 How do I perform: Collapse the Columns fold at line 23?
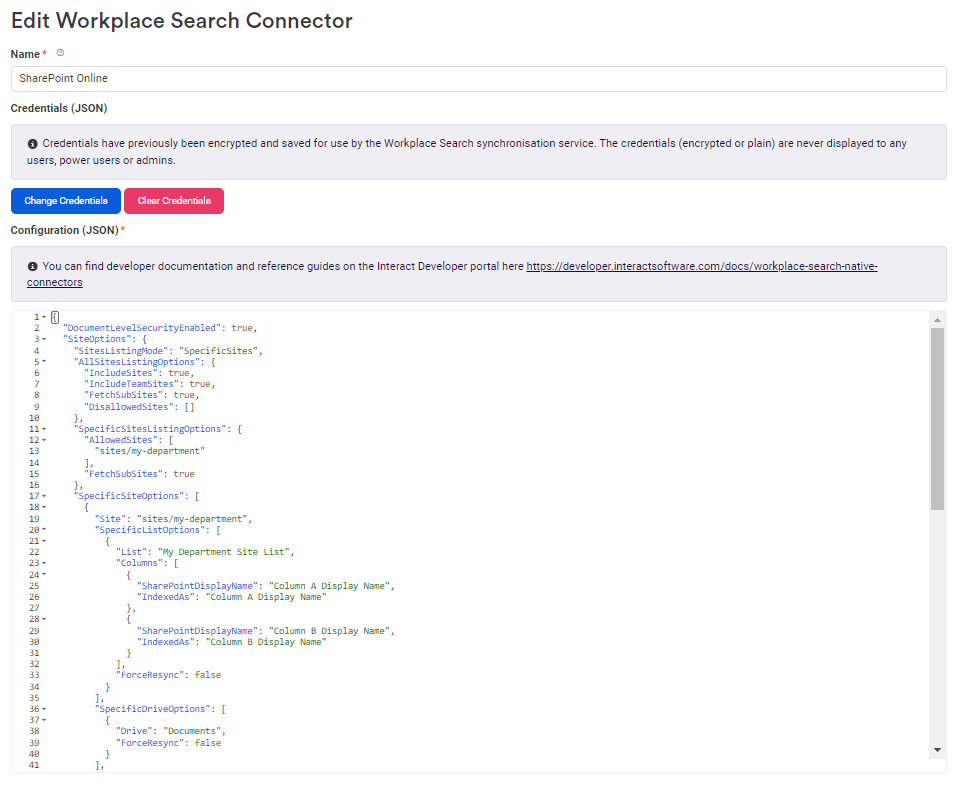[x=44, y=563]
